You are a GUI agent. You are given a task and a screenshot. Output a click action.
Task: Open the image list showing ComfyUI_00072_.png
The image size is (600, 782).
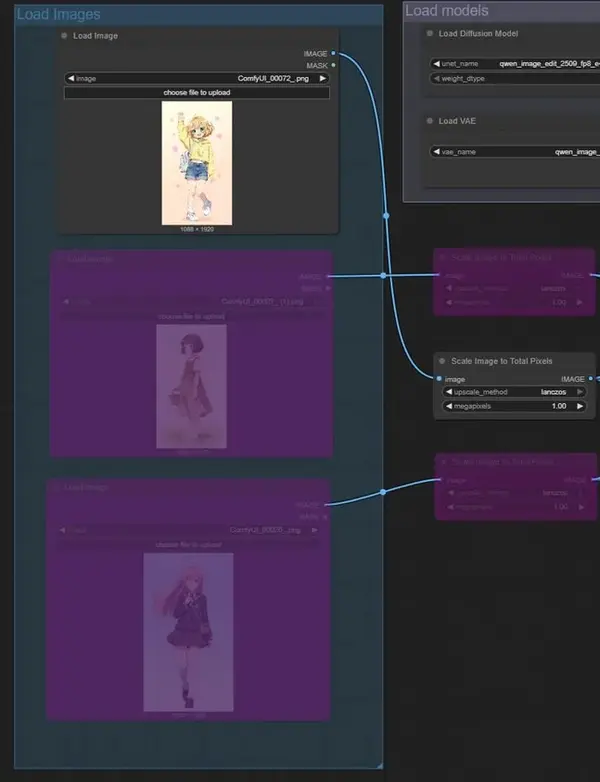click(197, 78)
